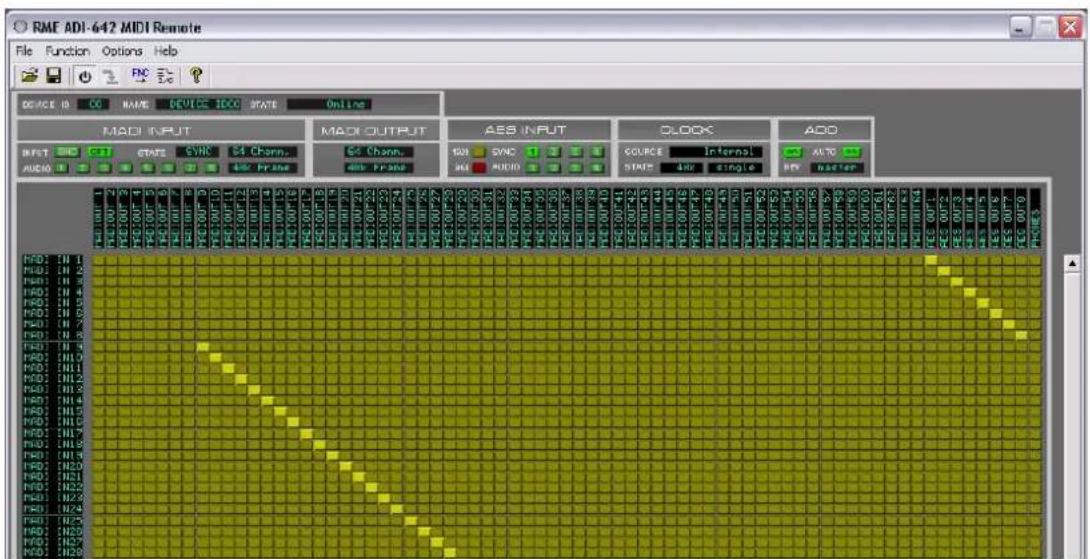Click highlighted routing cell in MADI IN 16 row
The width and height of the screenshot is (1090, 559).
point(293,422)
